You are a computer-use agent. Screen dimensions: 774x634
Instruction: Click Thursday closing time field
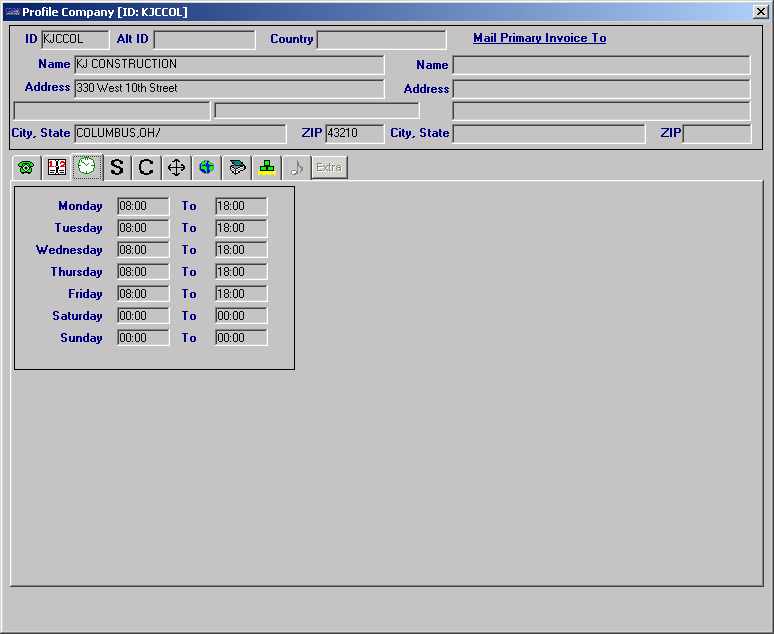(241, 272)
